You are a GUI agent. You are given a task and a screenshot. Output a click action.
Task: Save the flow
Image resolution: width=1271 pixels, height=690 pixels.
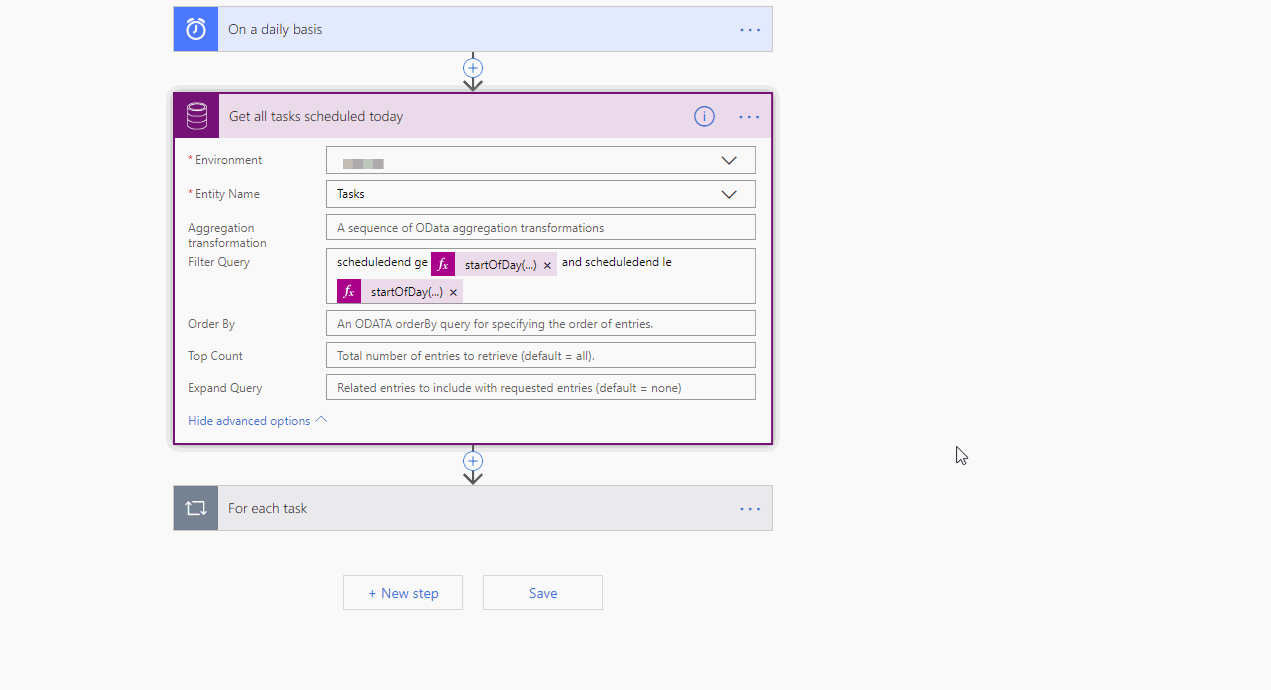542,592
